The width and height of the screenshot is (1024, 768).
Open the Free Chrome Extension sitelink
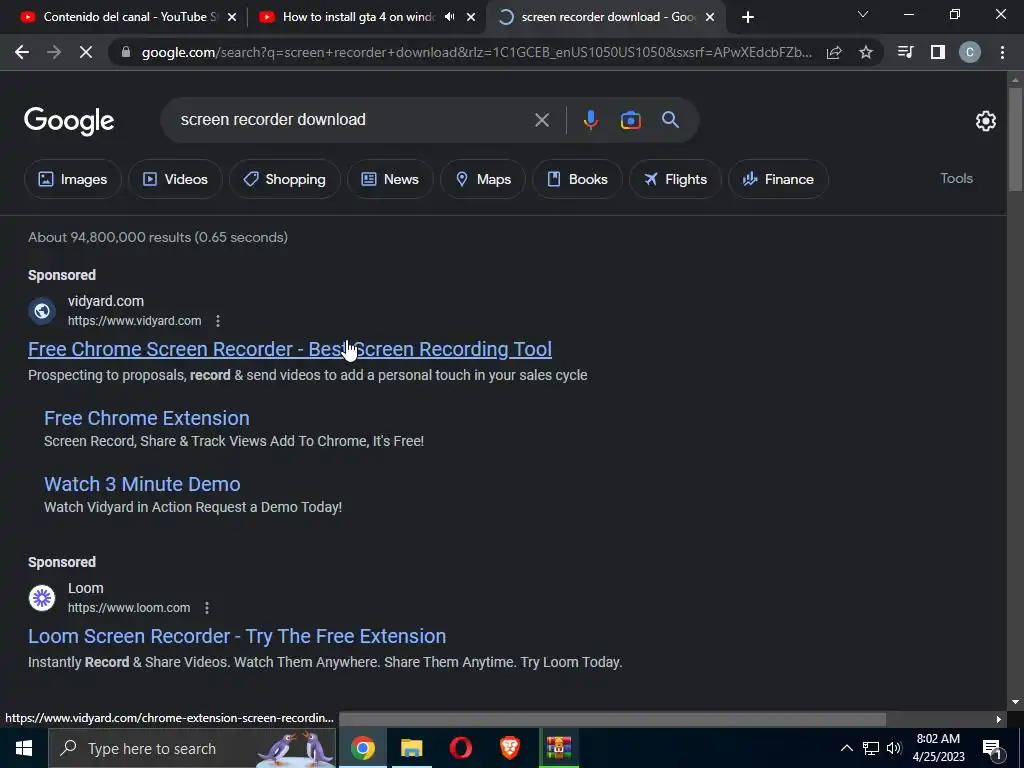(x=147, y=418)
